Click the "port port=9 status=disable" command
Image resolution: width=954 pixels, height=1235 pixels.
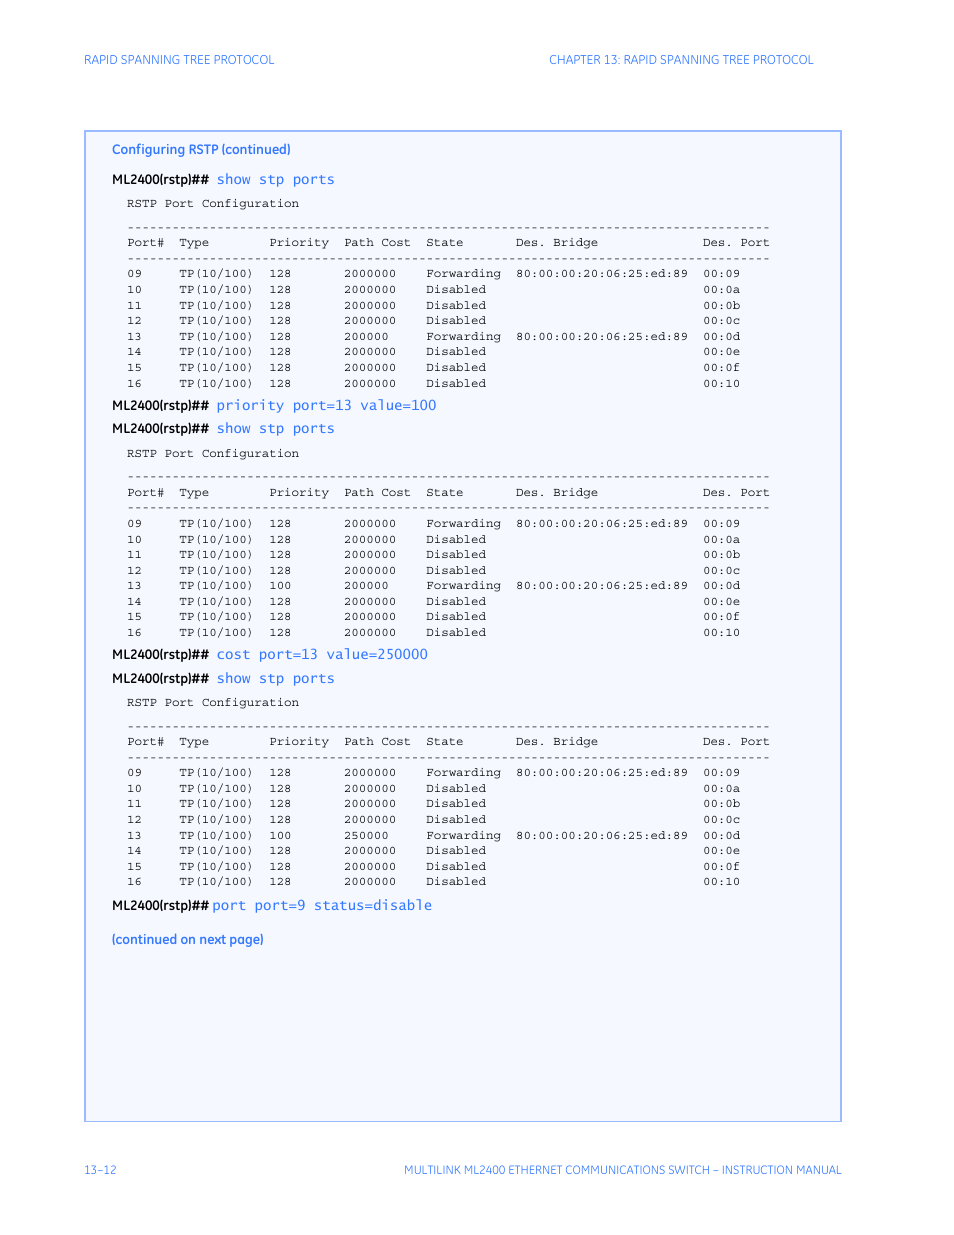pos(322,906)
